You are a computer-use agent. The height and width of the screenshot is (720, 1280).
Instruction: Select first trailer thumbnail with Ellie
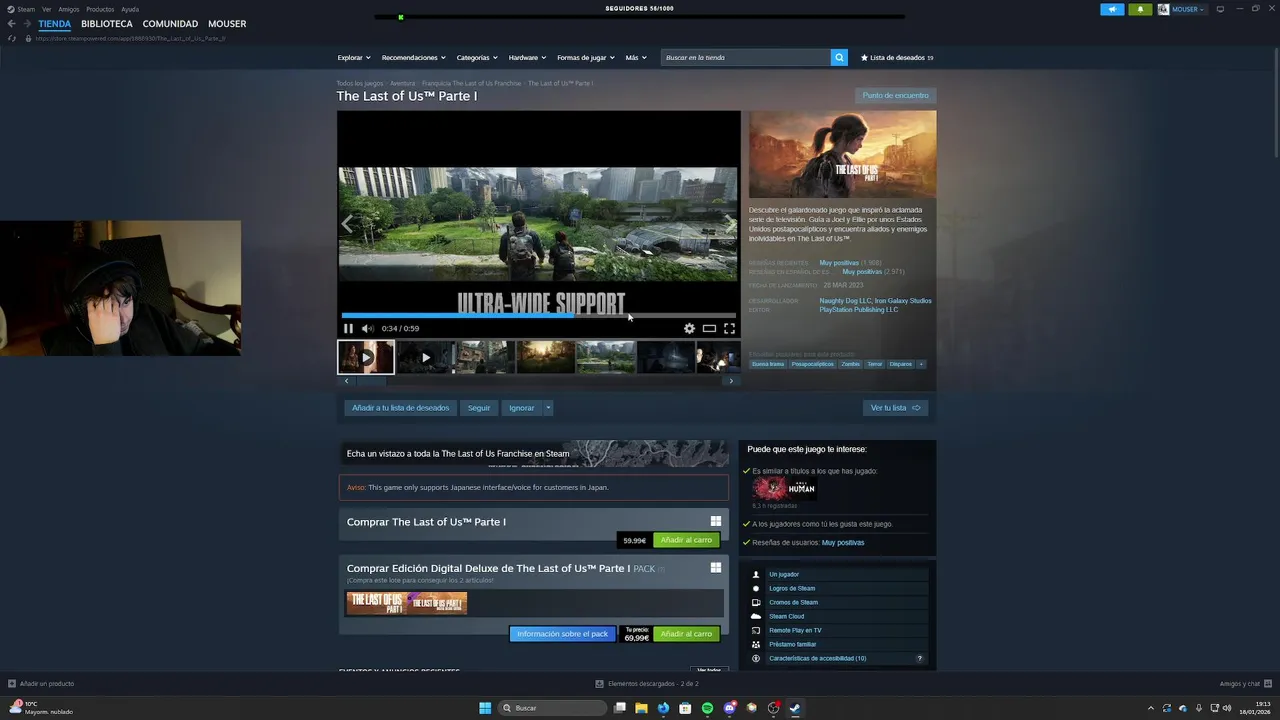click(x=366, y=357)
